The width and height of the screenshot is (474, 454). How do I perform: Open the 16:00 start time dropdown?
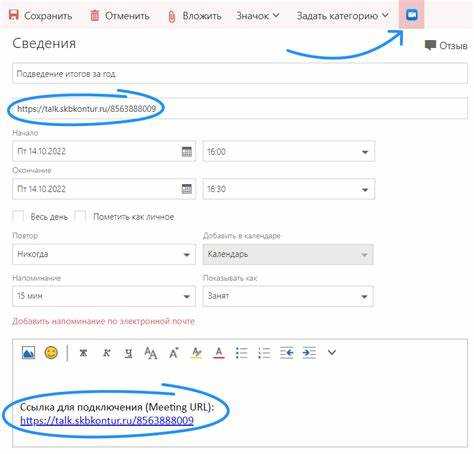tap(289, 152)
